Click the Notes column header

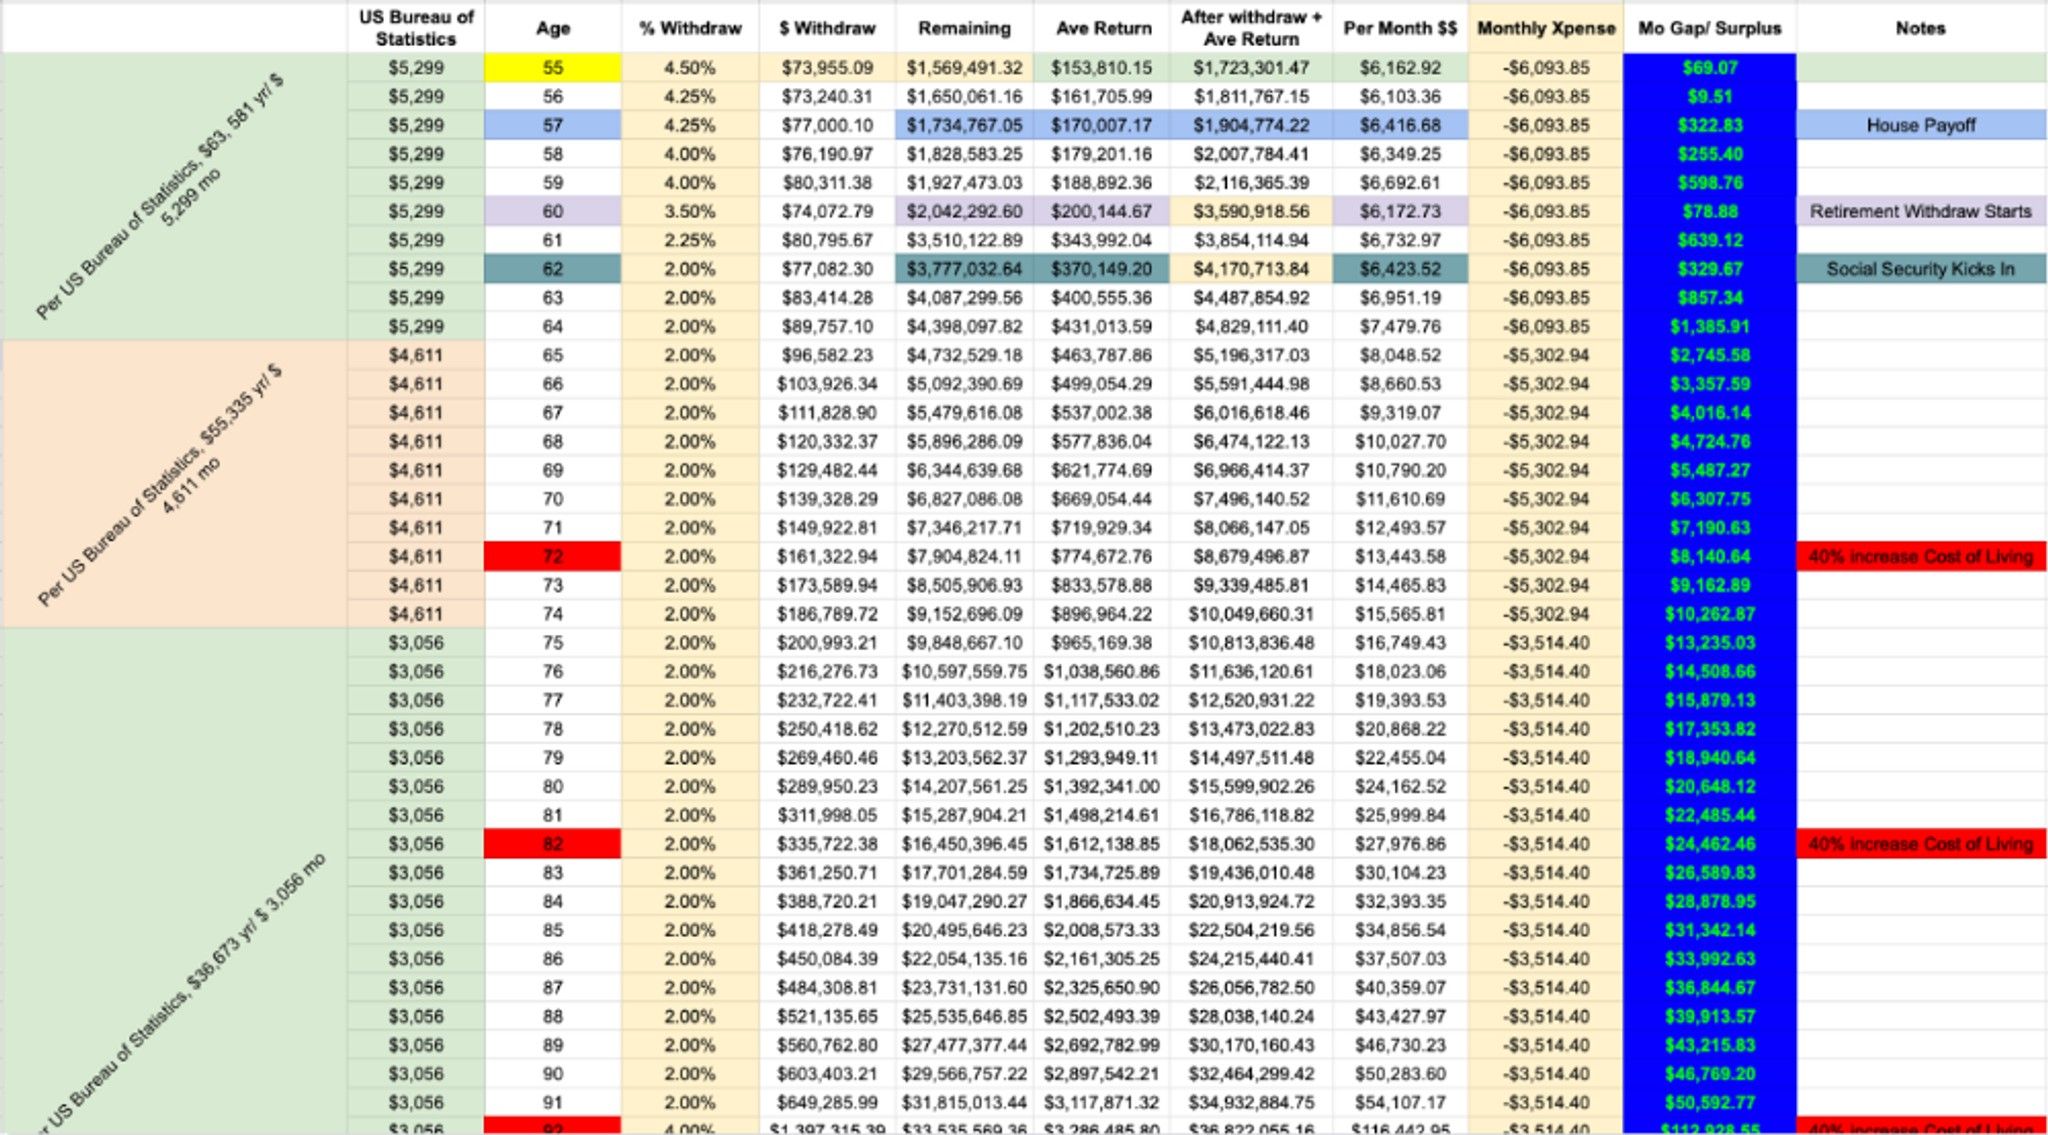click(1920, 28)
